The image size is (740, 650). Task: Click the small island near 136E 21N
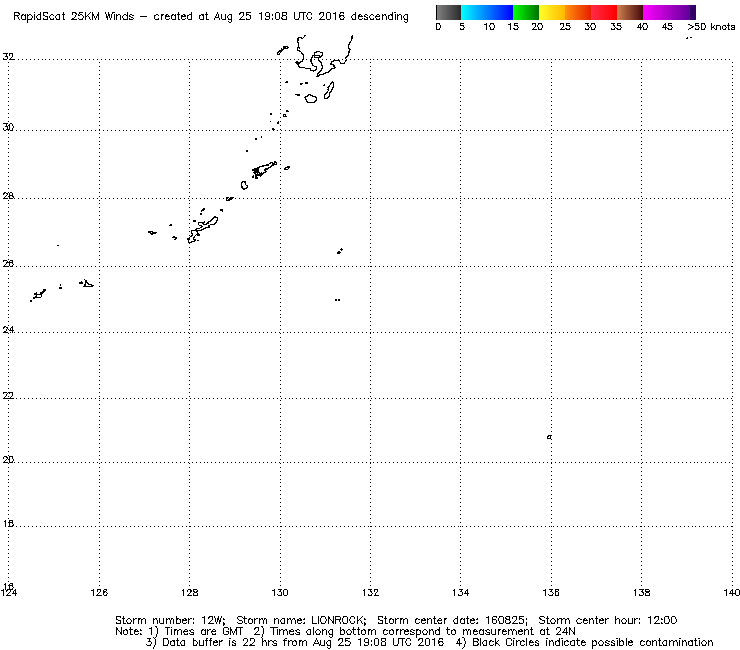(x=549, y=437)
